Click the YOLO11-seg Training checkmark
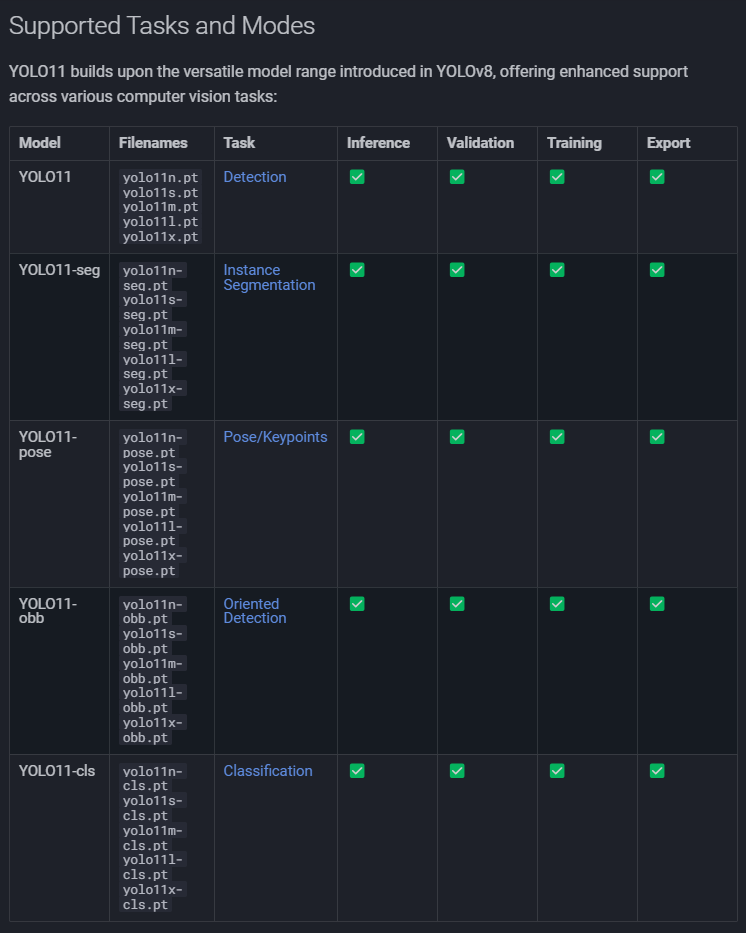The height and width of the screenshot is (933, 746). pyautogui.click(x=557, y=270)
